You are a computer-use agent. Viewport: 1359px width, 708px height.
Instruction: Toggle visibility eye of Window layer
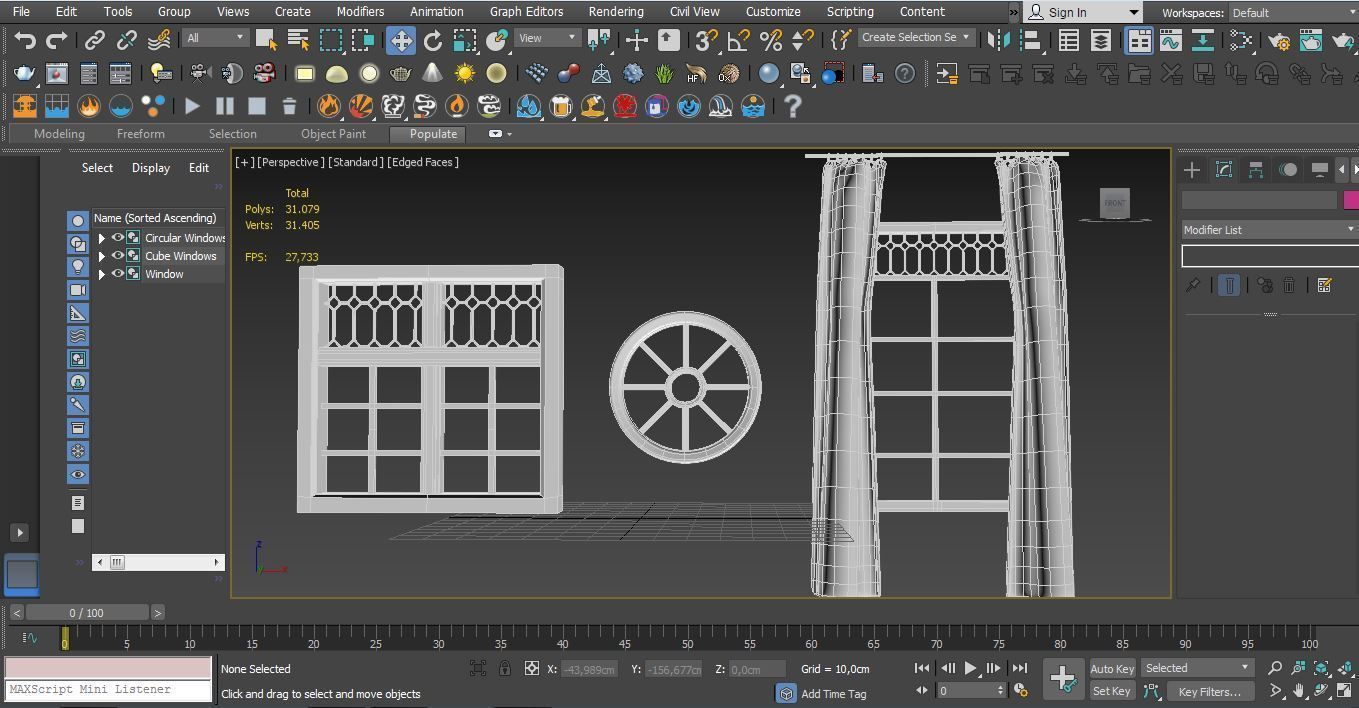tap(117, 274)
